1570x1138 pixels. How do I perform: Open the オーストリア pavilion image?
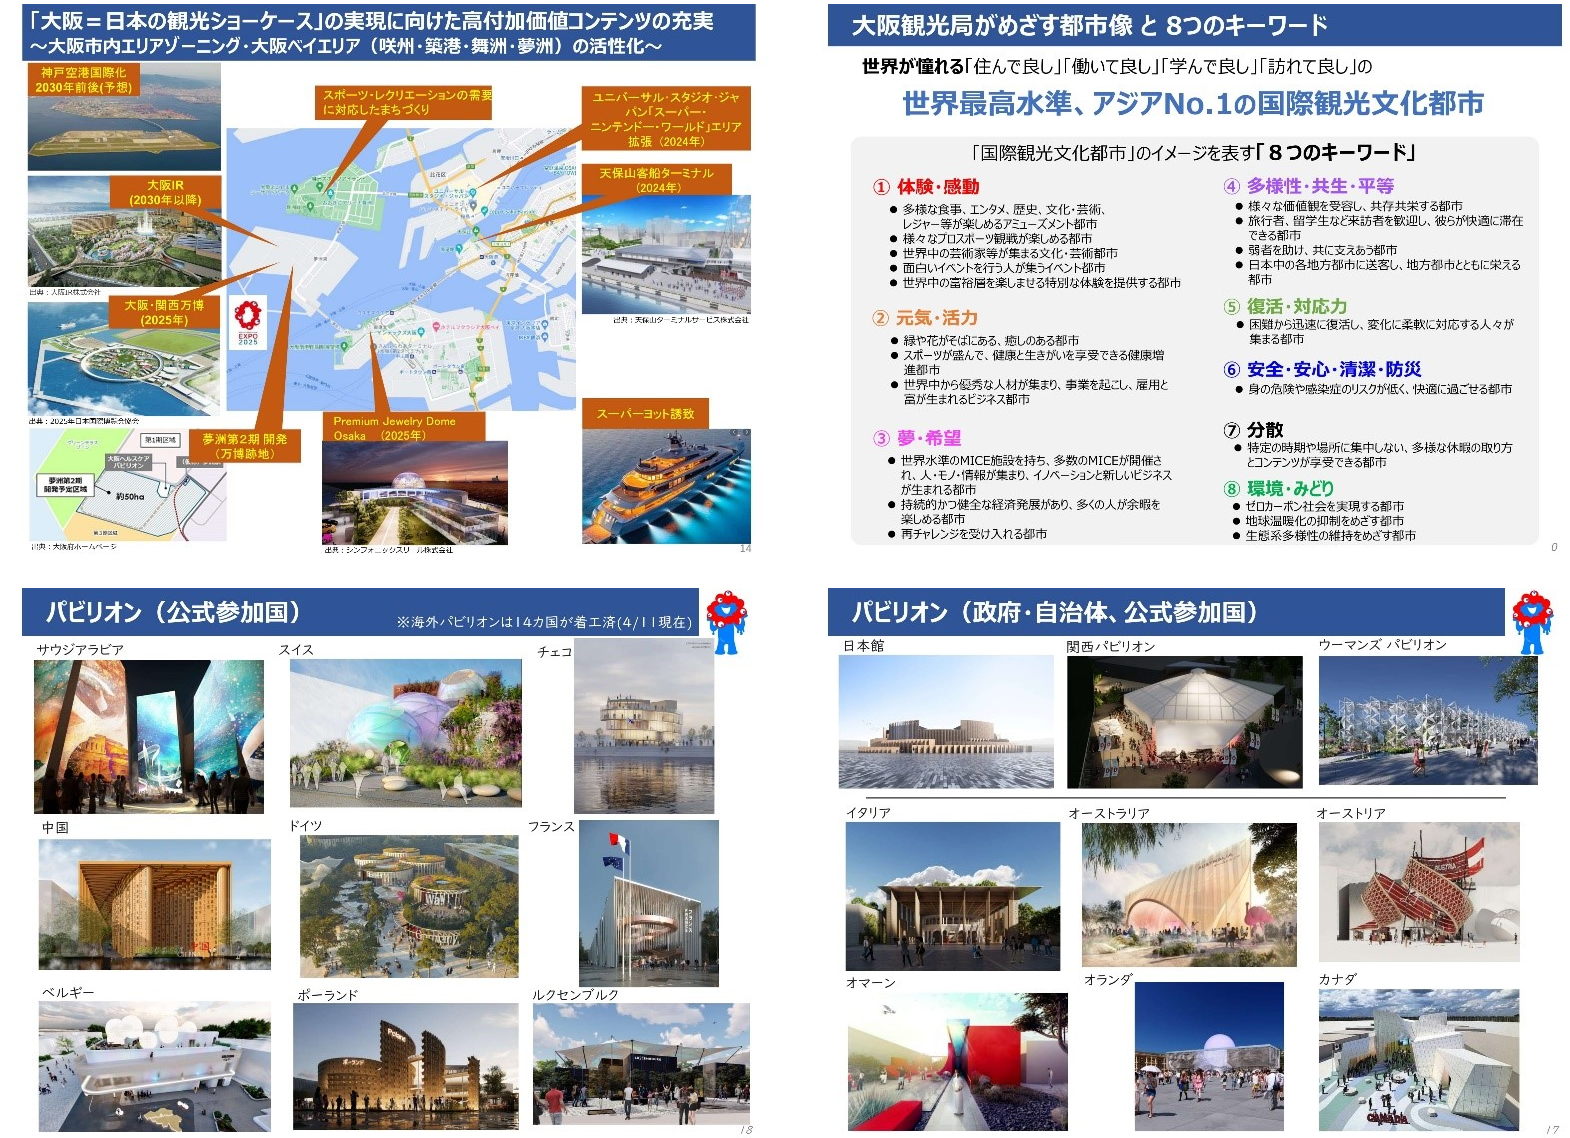(1418, 891)
